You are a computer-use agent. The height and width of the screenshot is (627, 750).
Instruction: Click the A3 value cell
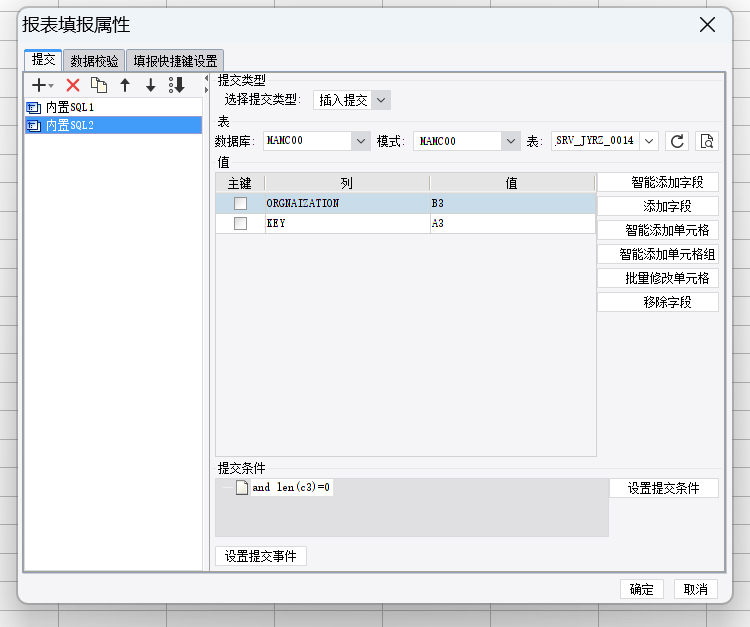click(x=512, y=223)
